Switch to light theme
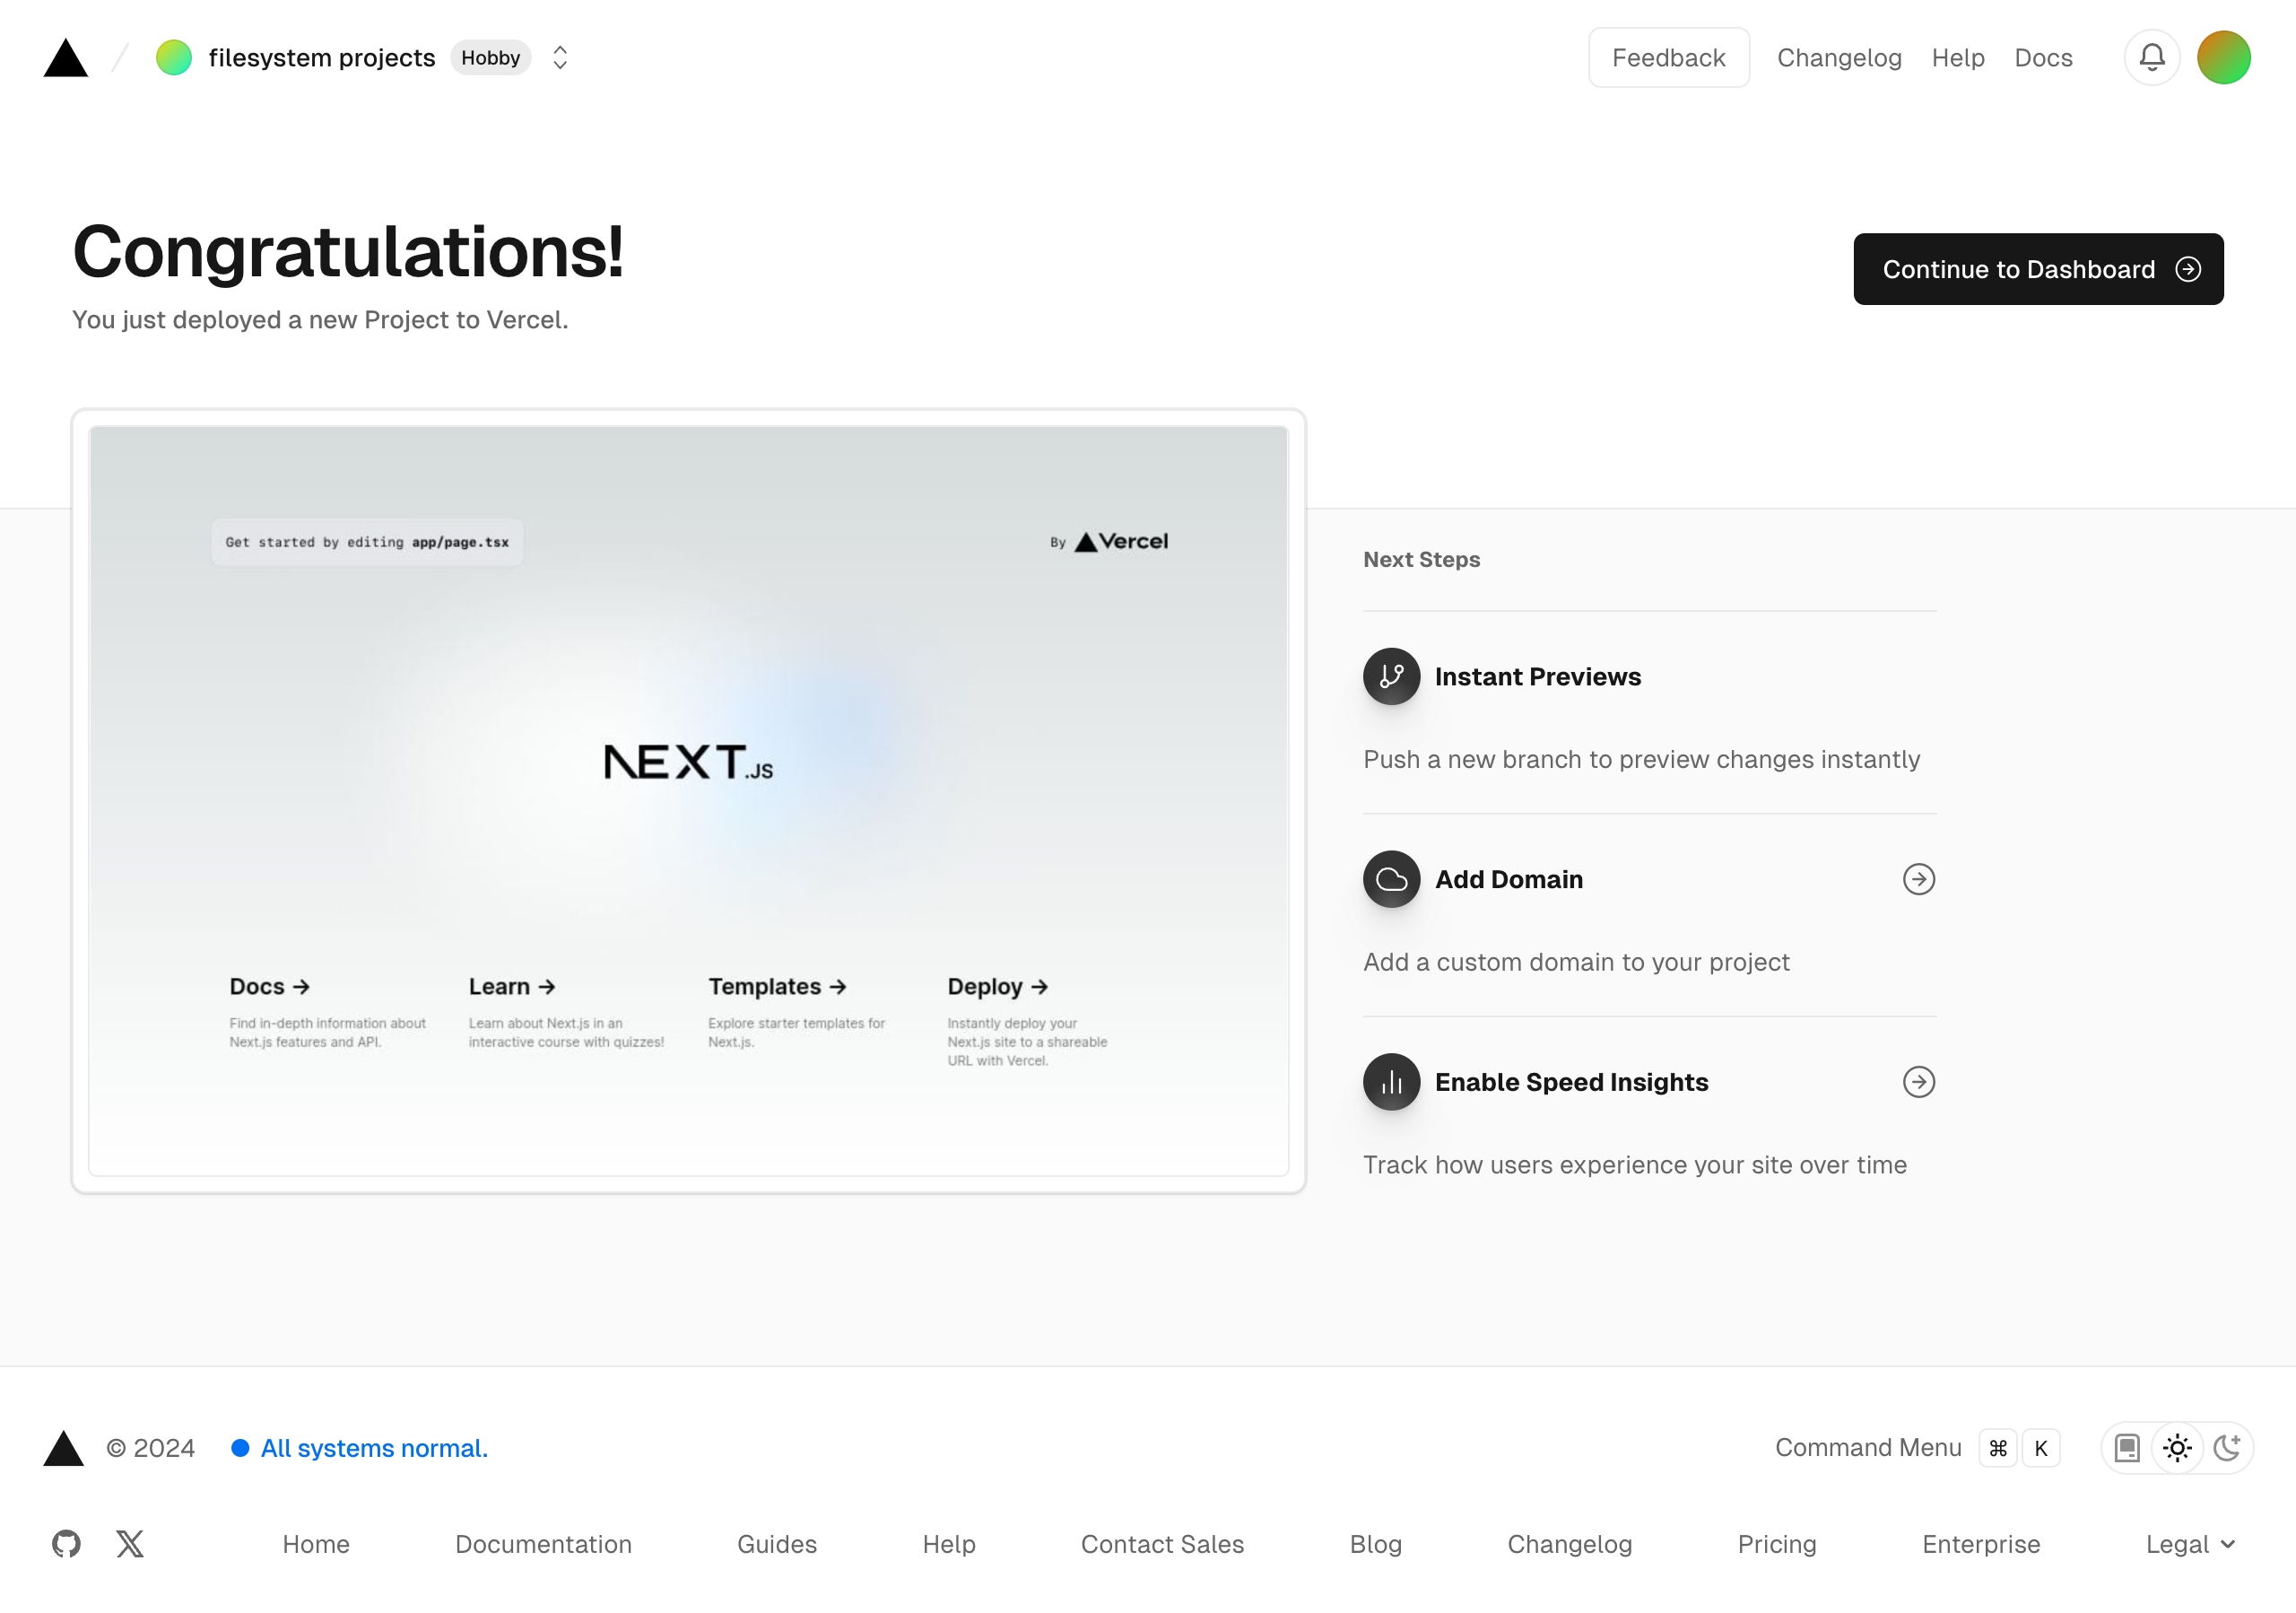The height and width of the screenshot is (1613, 2296). 2177,1448
